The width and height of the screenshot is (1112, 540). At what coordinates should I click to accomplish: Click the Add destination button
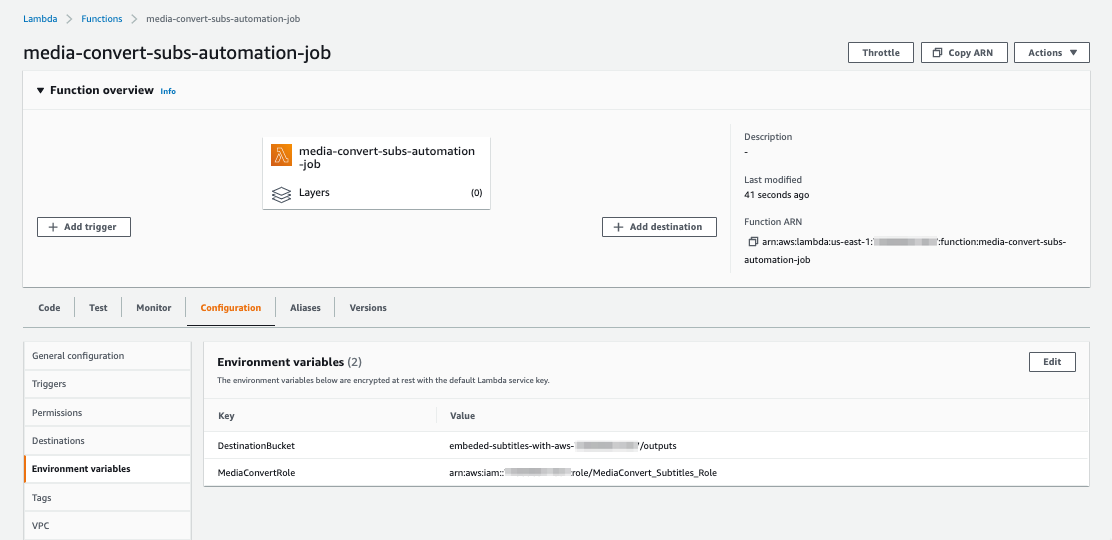(x=659, y=227)
